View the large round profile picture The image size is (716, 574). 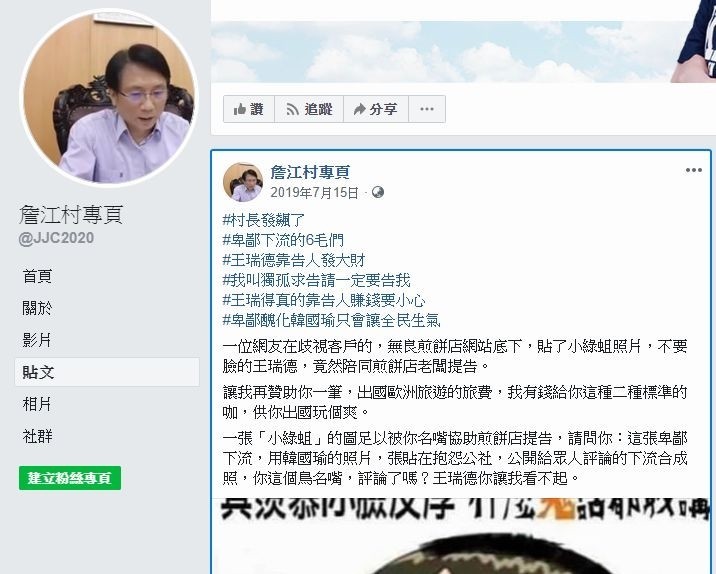pos(110,97)
